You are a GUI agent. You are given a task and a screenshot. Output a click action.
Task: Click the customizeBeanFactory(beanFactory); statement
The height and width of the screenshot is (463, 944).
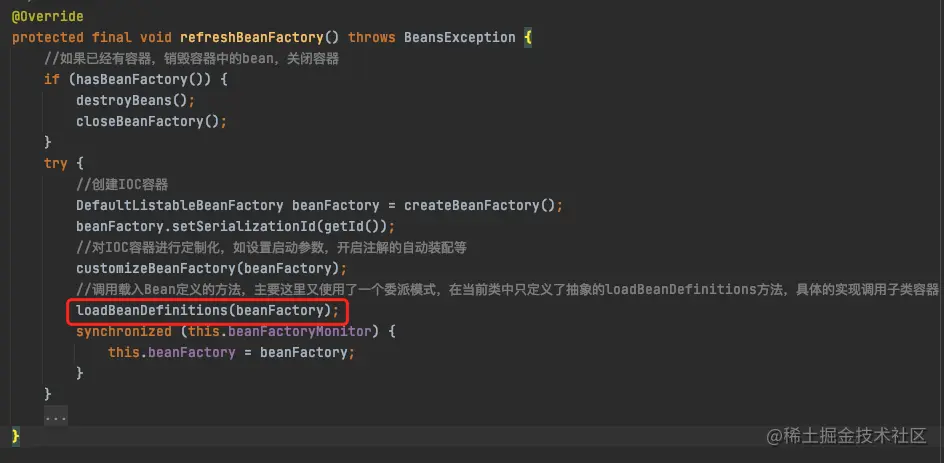[211, 268]
